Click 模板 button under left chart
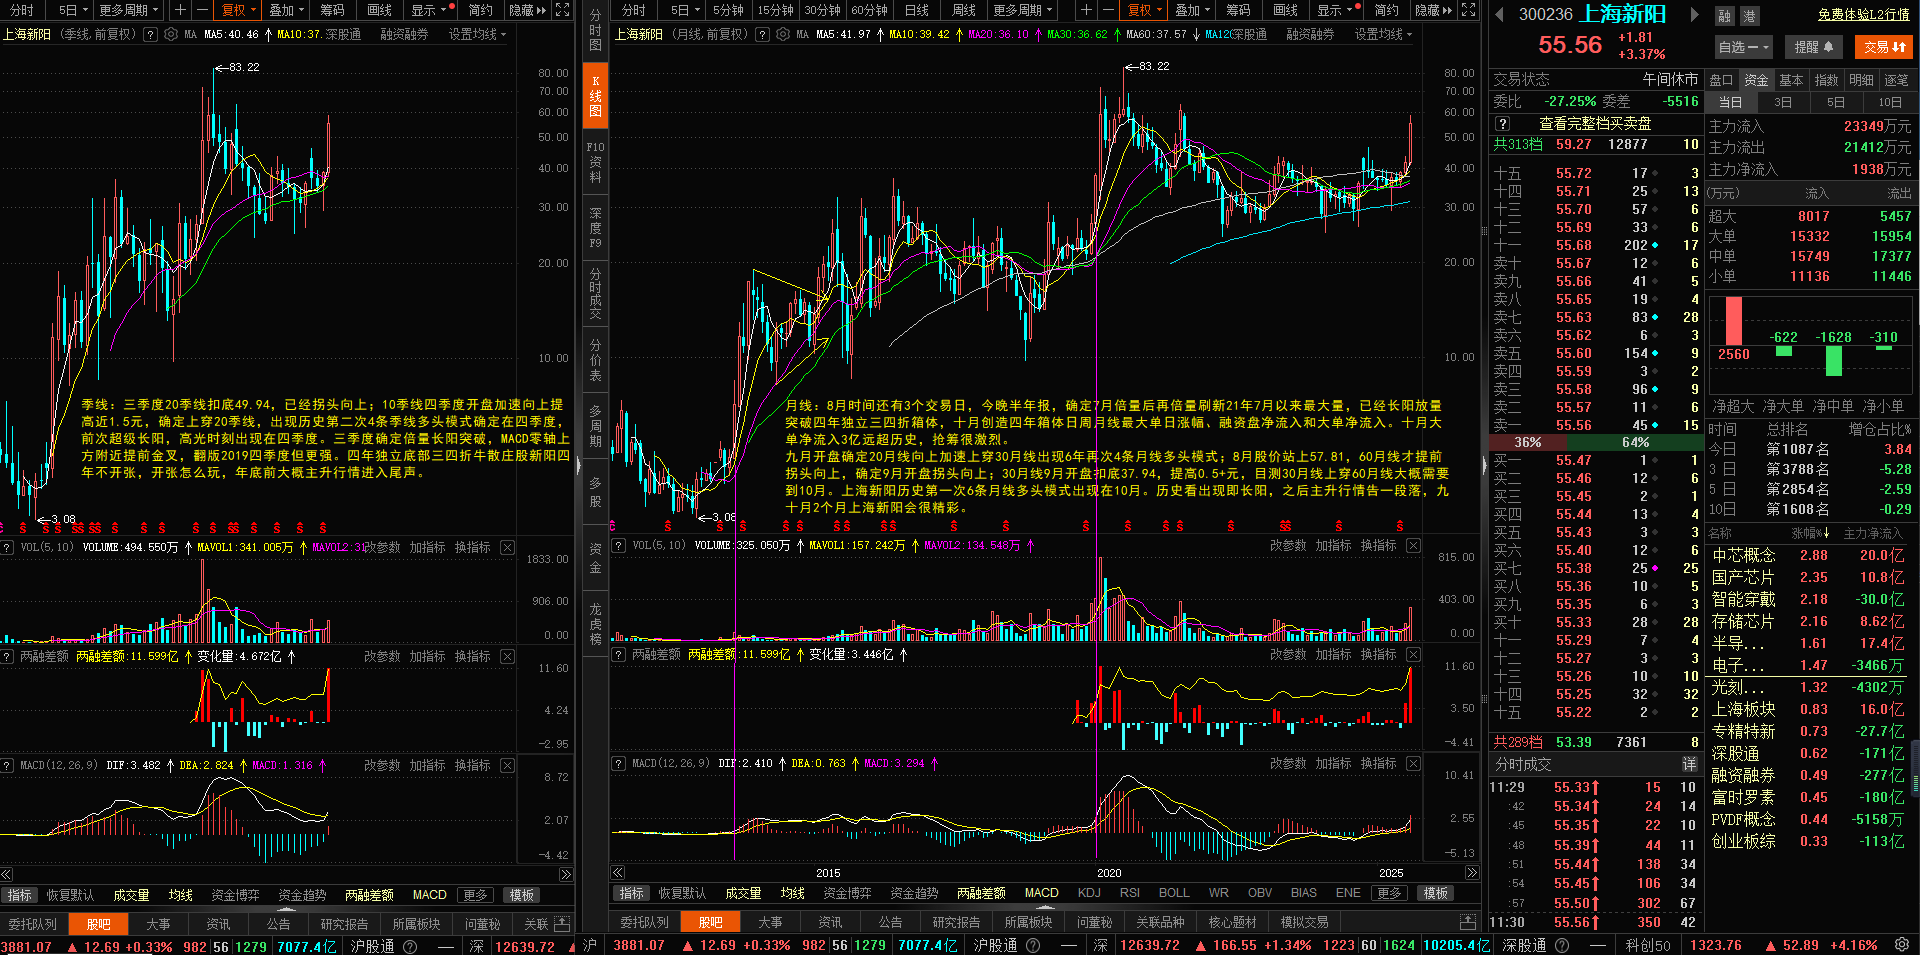The height and width of the screenshot is (955, 1920). (522, 895)
